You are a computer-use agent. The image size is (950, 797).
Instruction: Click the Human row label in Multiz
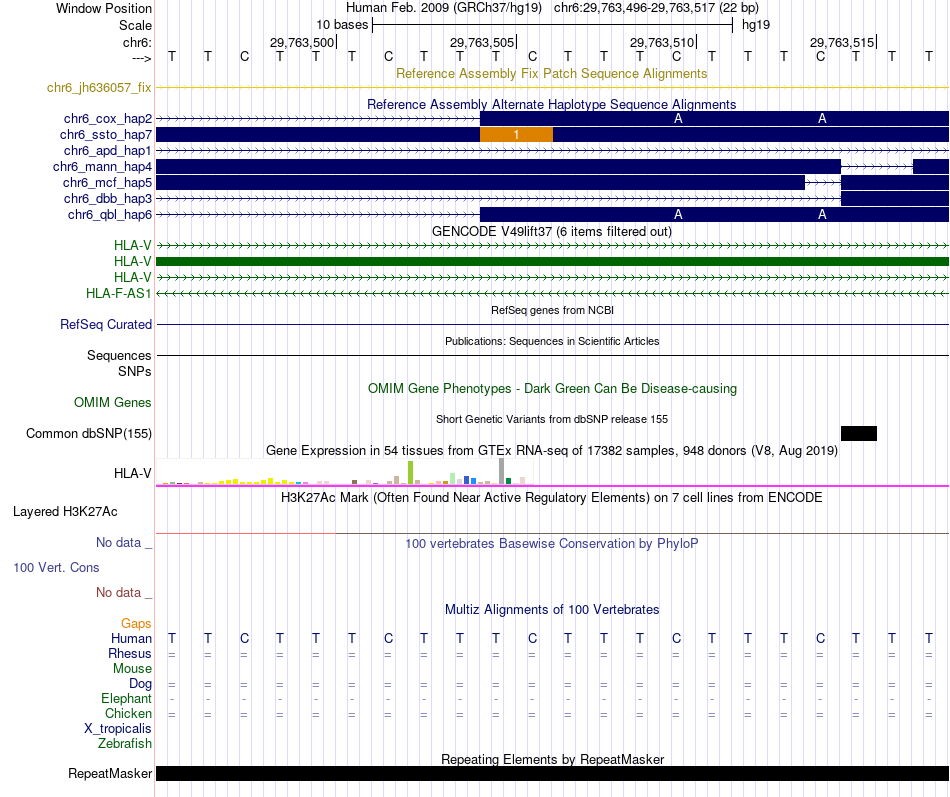(x=131, y=638)
